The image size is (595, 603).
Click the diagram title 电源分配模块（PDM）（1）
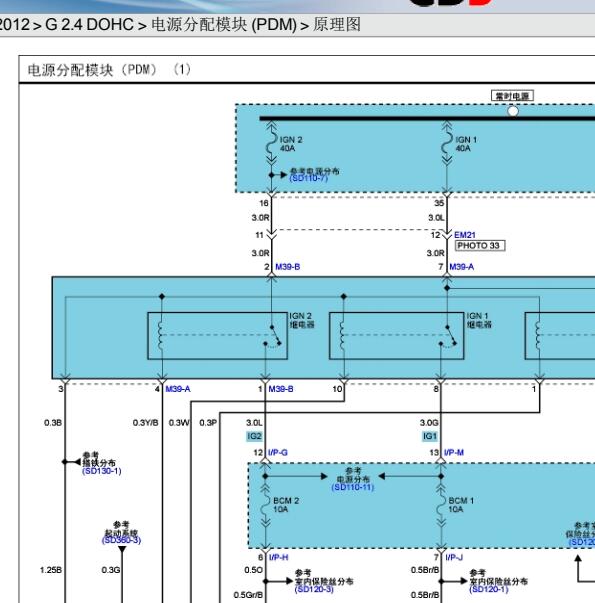pyautogui.click(x=109, y=70)
